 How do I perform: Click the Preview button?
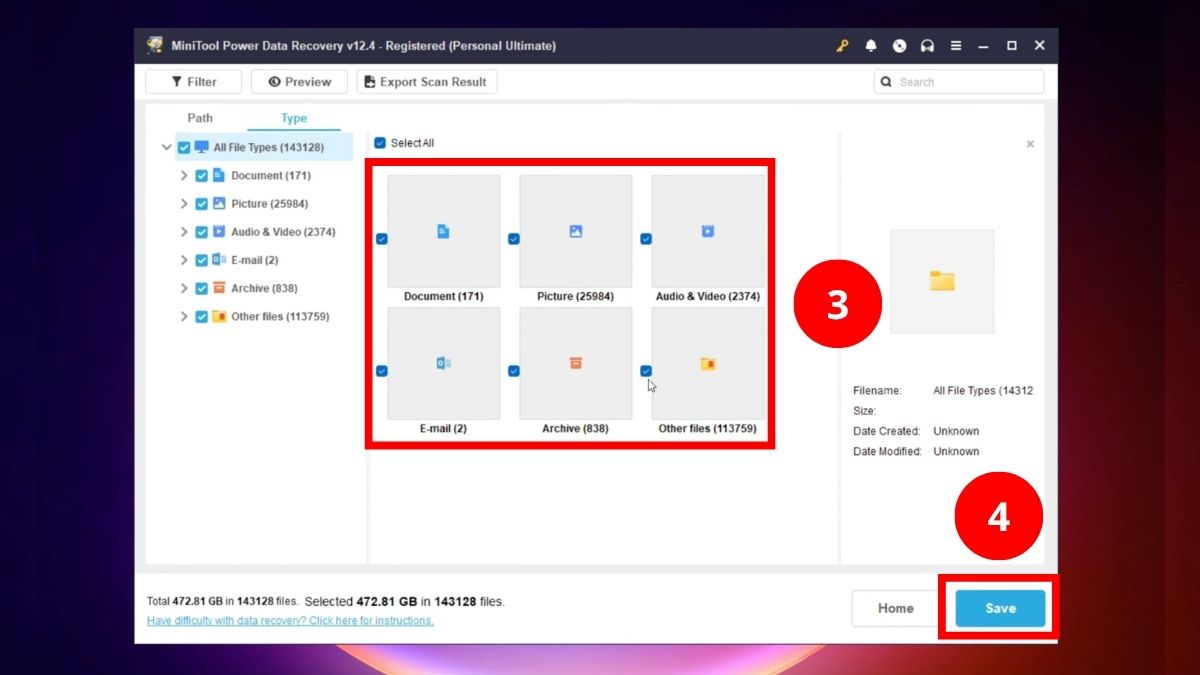coord(299,82)
